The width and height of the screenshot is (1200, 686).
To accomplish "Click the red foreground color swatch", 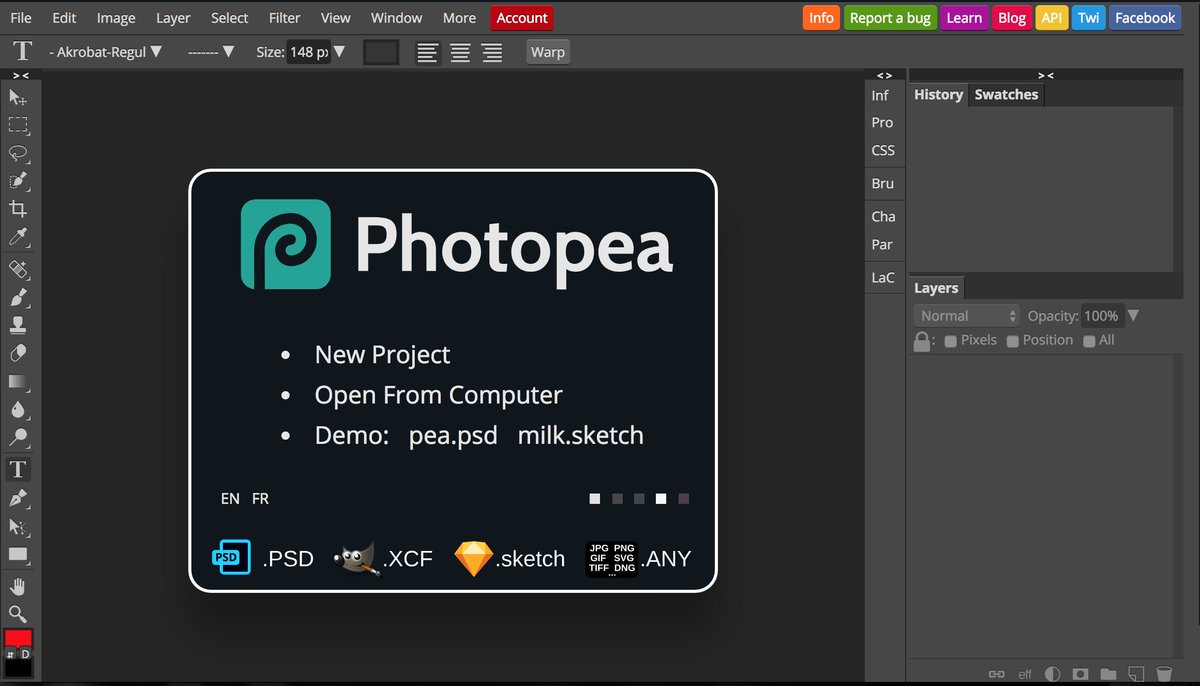I will [18, 637].
